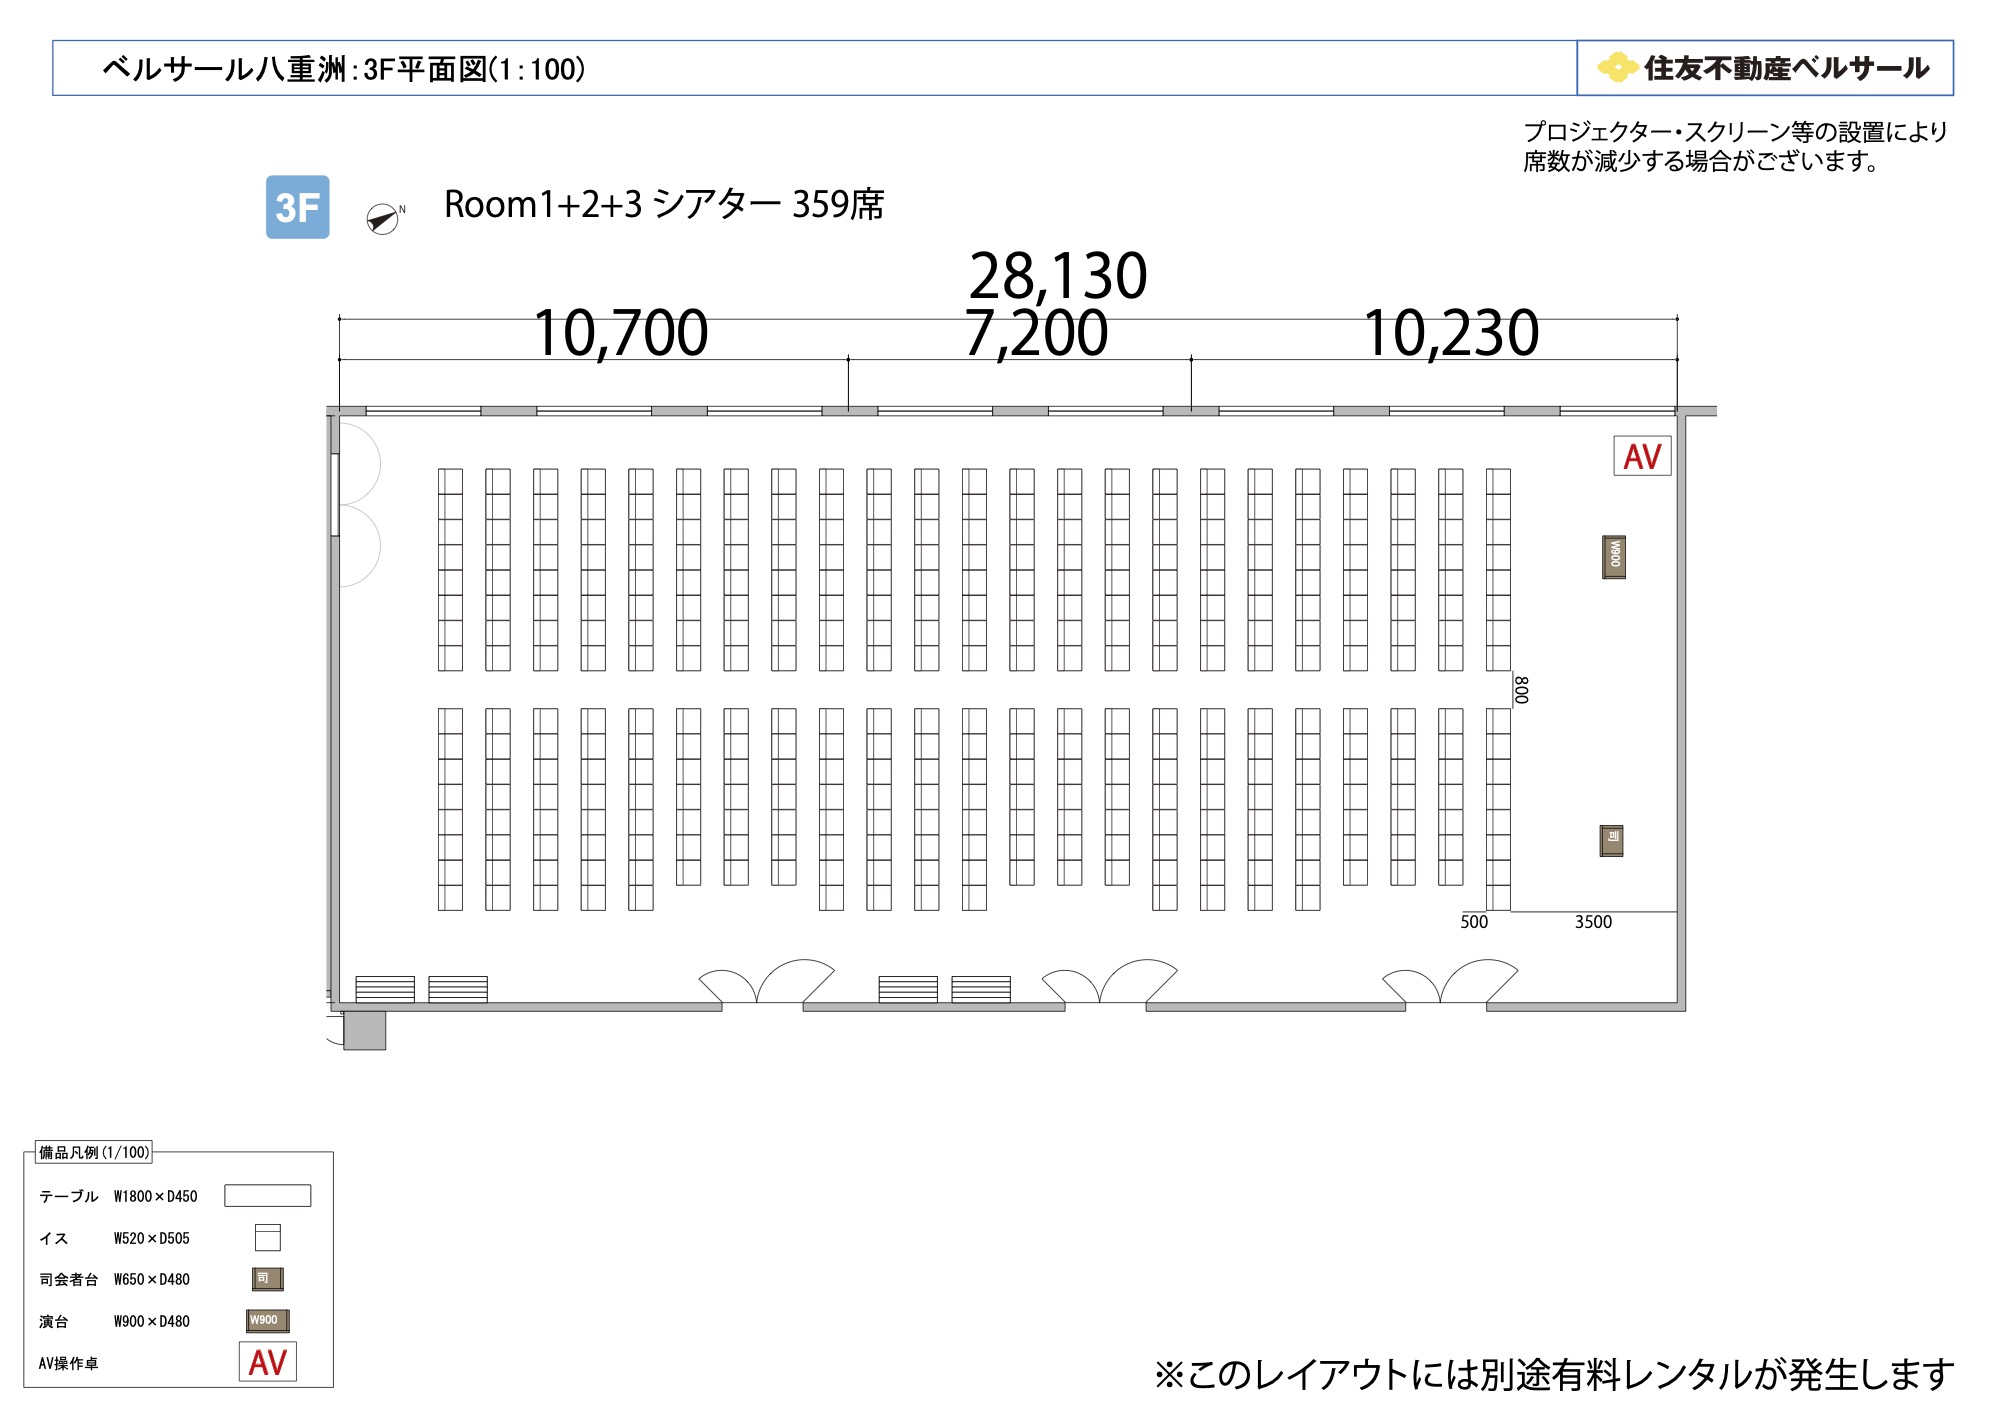Click the AV operation desk in the room

(1642, 456)
